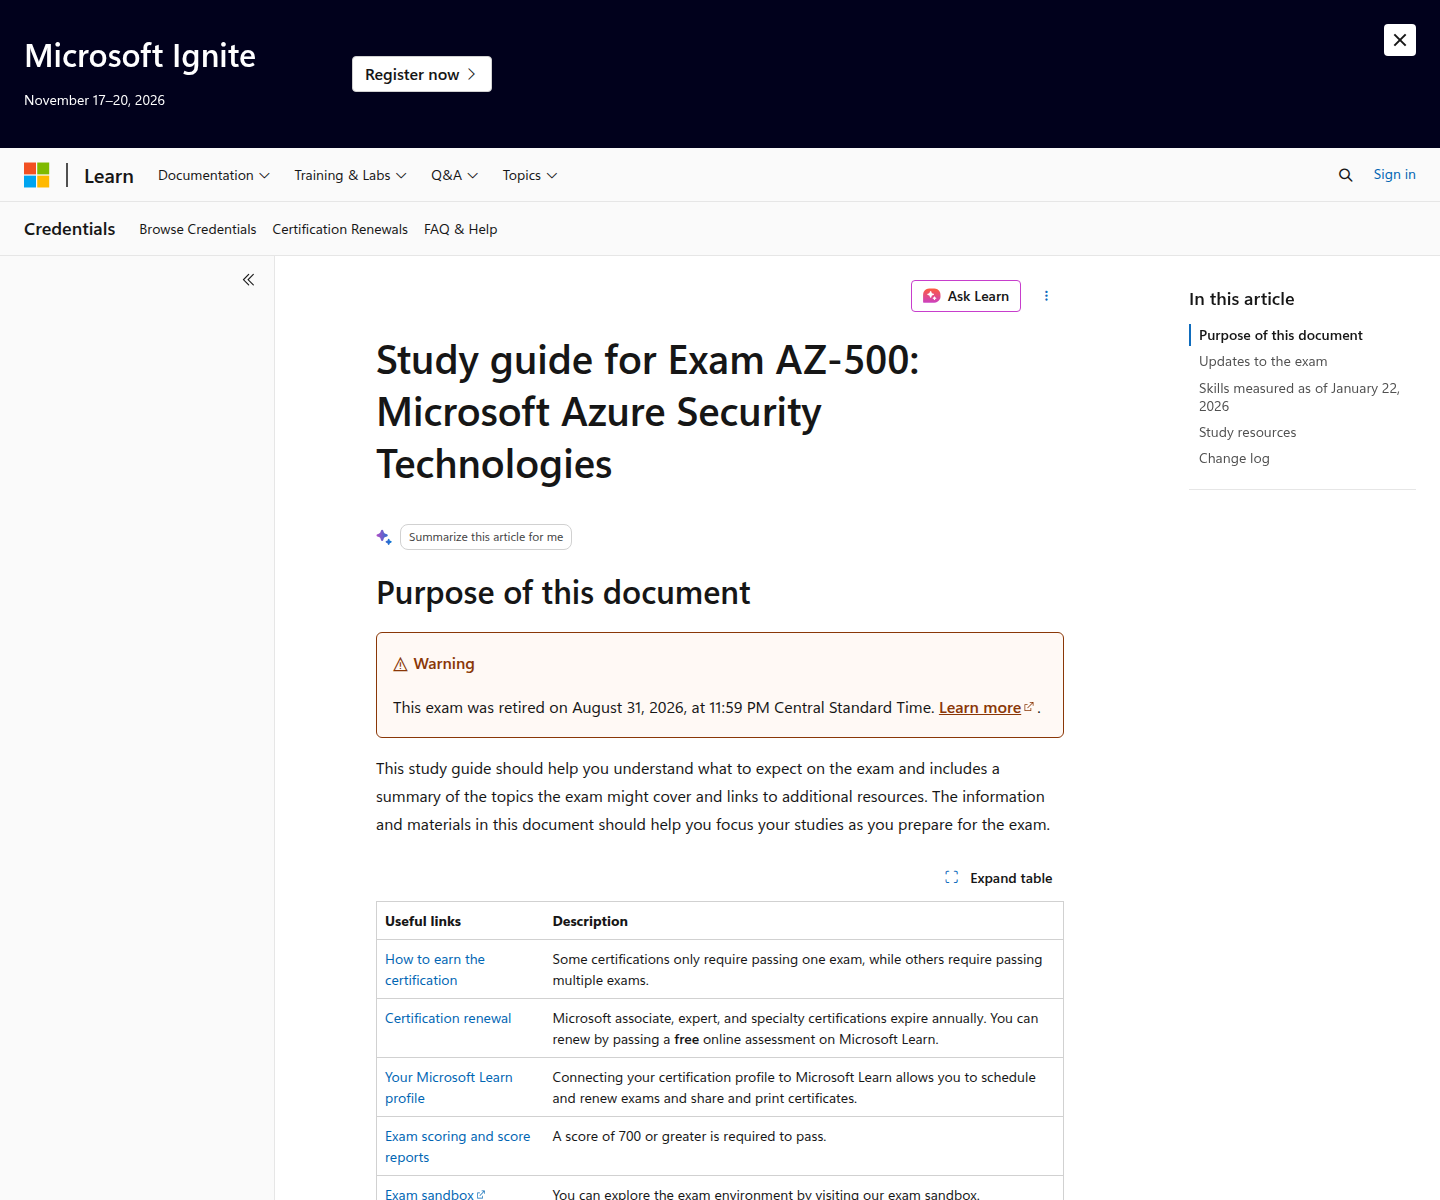Click the Register now arrow chevron
The height and width of the screenshot is (1200, 1440).
click(x=472, y=74)
